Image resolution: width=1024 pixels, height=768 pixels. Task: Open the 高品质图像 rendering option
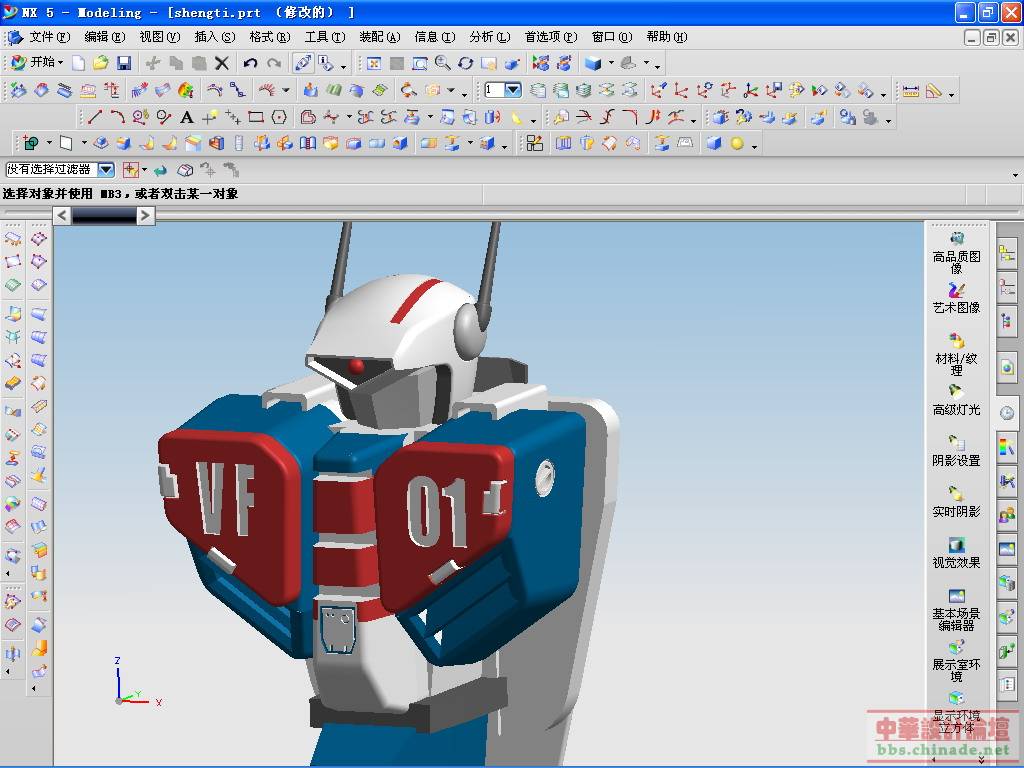[957, 253]
